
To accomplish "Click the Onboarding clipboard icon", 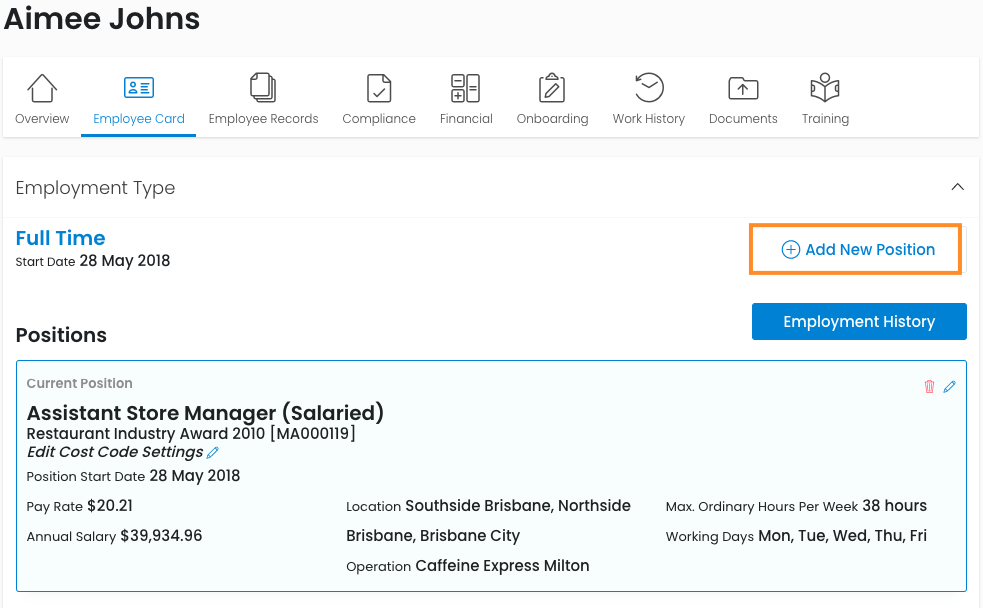I will tap(552, 89).
